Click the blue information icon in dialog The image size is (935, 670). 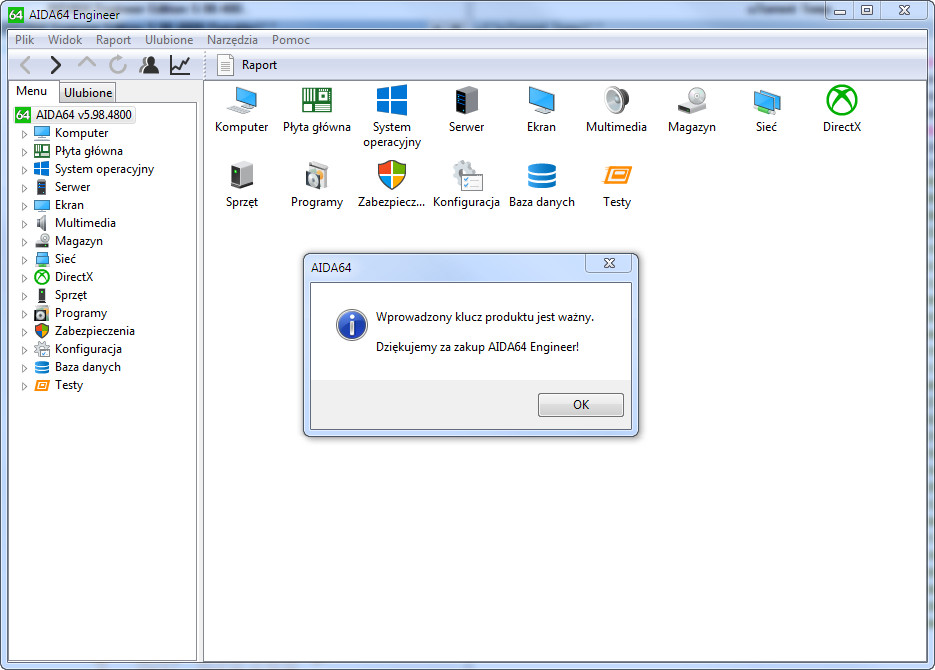pos(352,325)
